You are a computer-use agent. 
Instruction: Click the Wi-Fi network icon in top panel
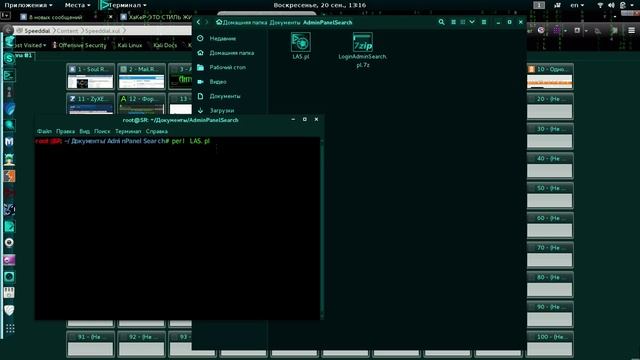click(x=600, y=5)
